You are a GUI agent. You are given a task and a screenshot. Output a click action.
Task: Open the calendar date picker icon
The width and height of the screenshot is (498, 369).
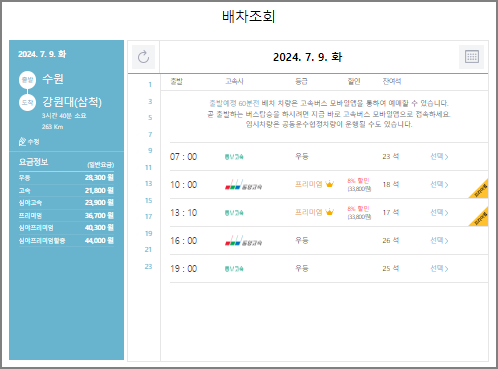471,57
